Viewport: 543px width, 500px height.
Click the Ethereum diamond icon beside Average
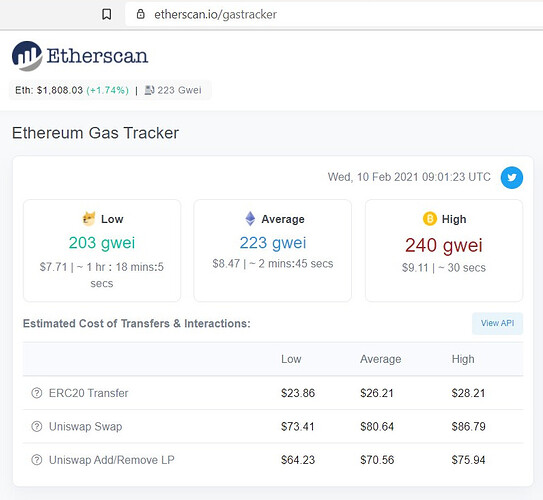pos(250,218)
